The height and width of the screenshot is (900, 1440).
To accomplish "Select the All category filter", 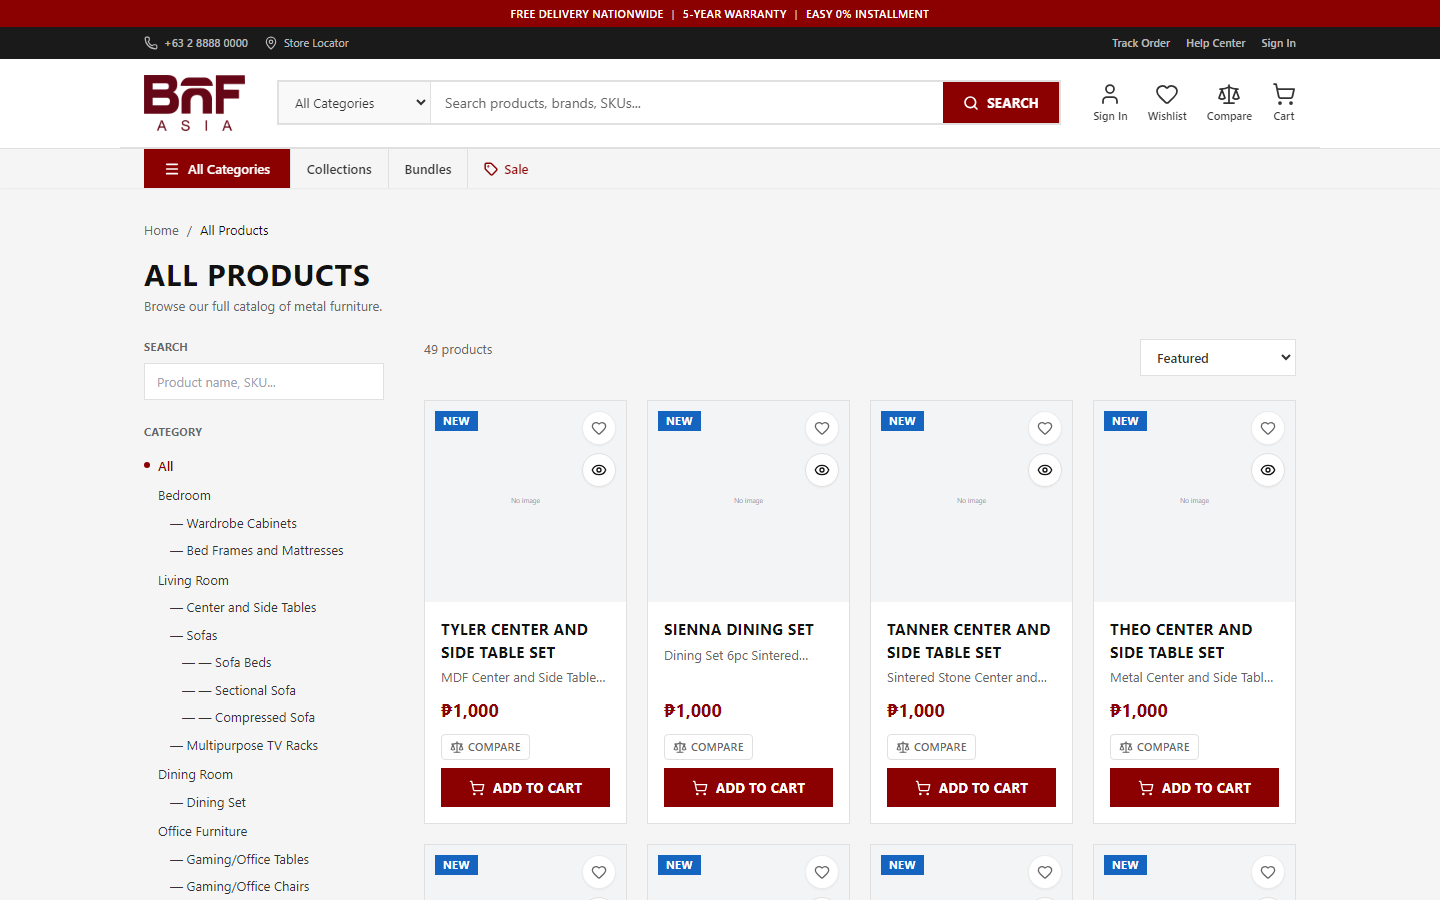I will [166, 466].
